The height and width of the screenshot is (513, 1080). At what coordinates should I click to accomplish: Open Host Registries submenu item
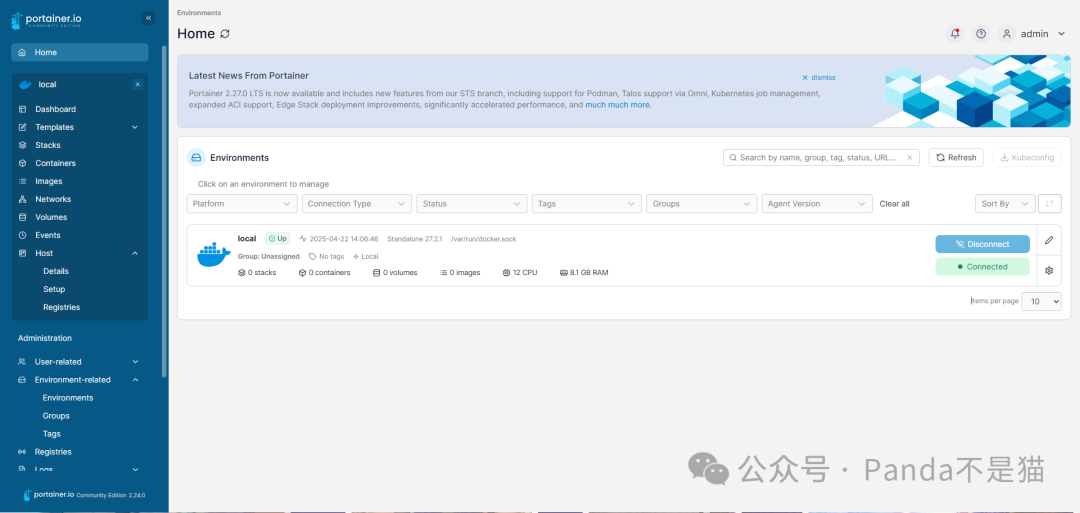(61, 307)
